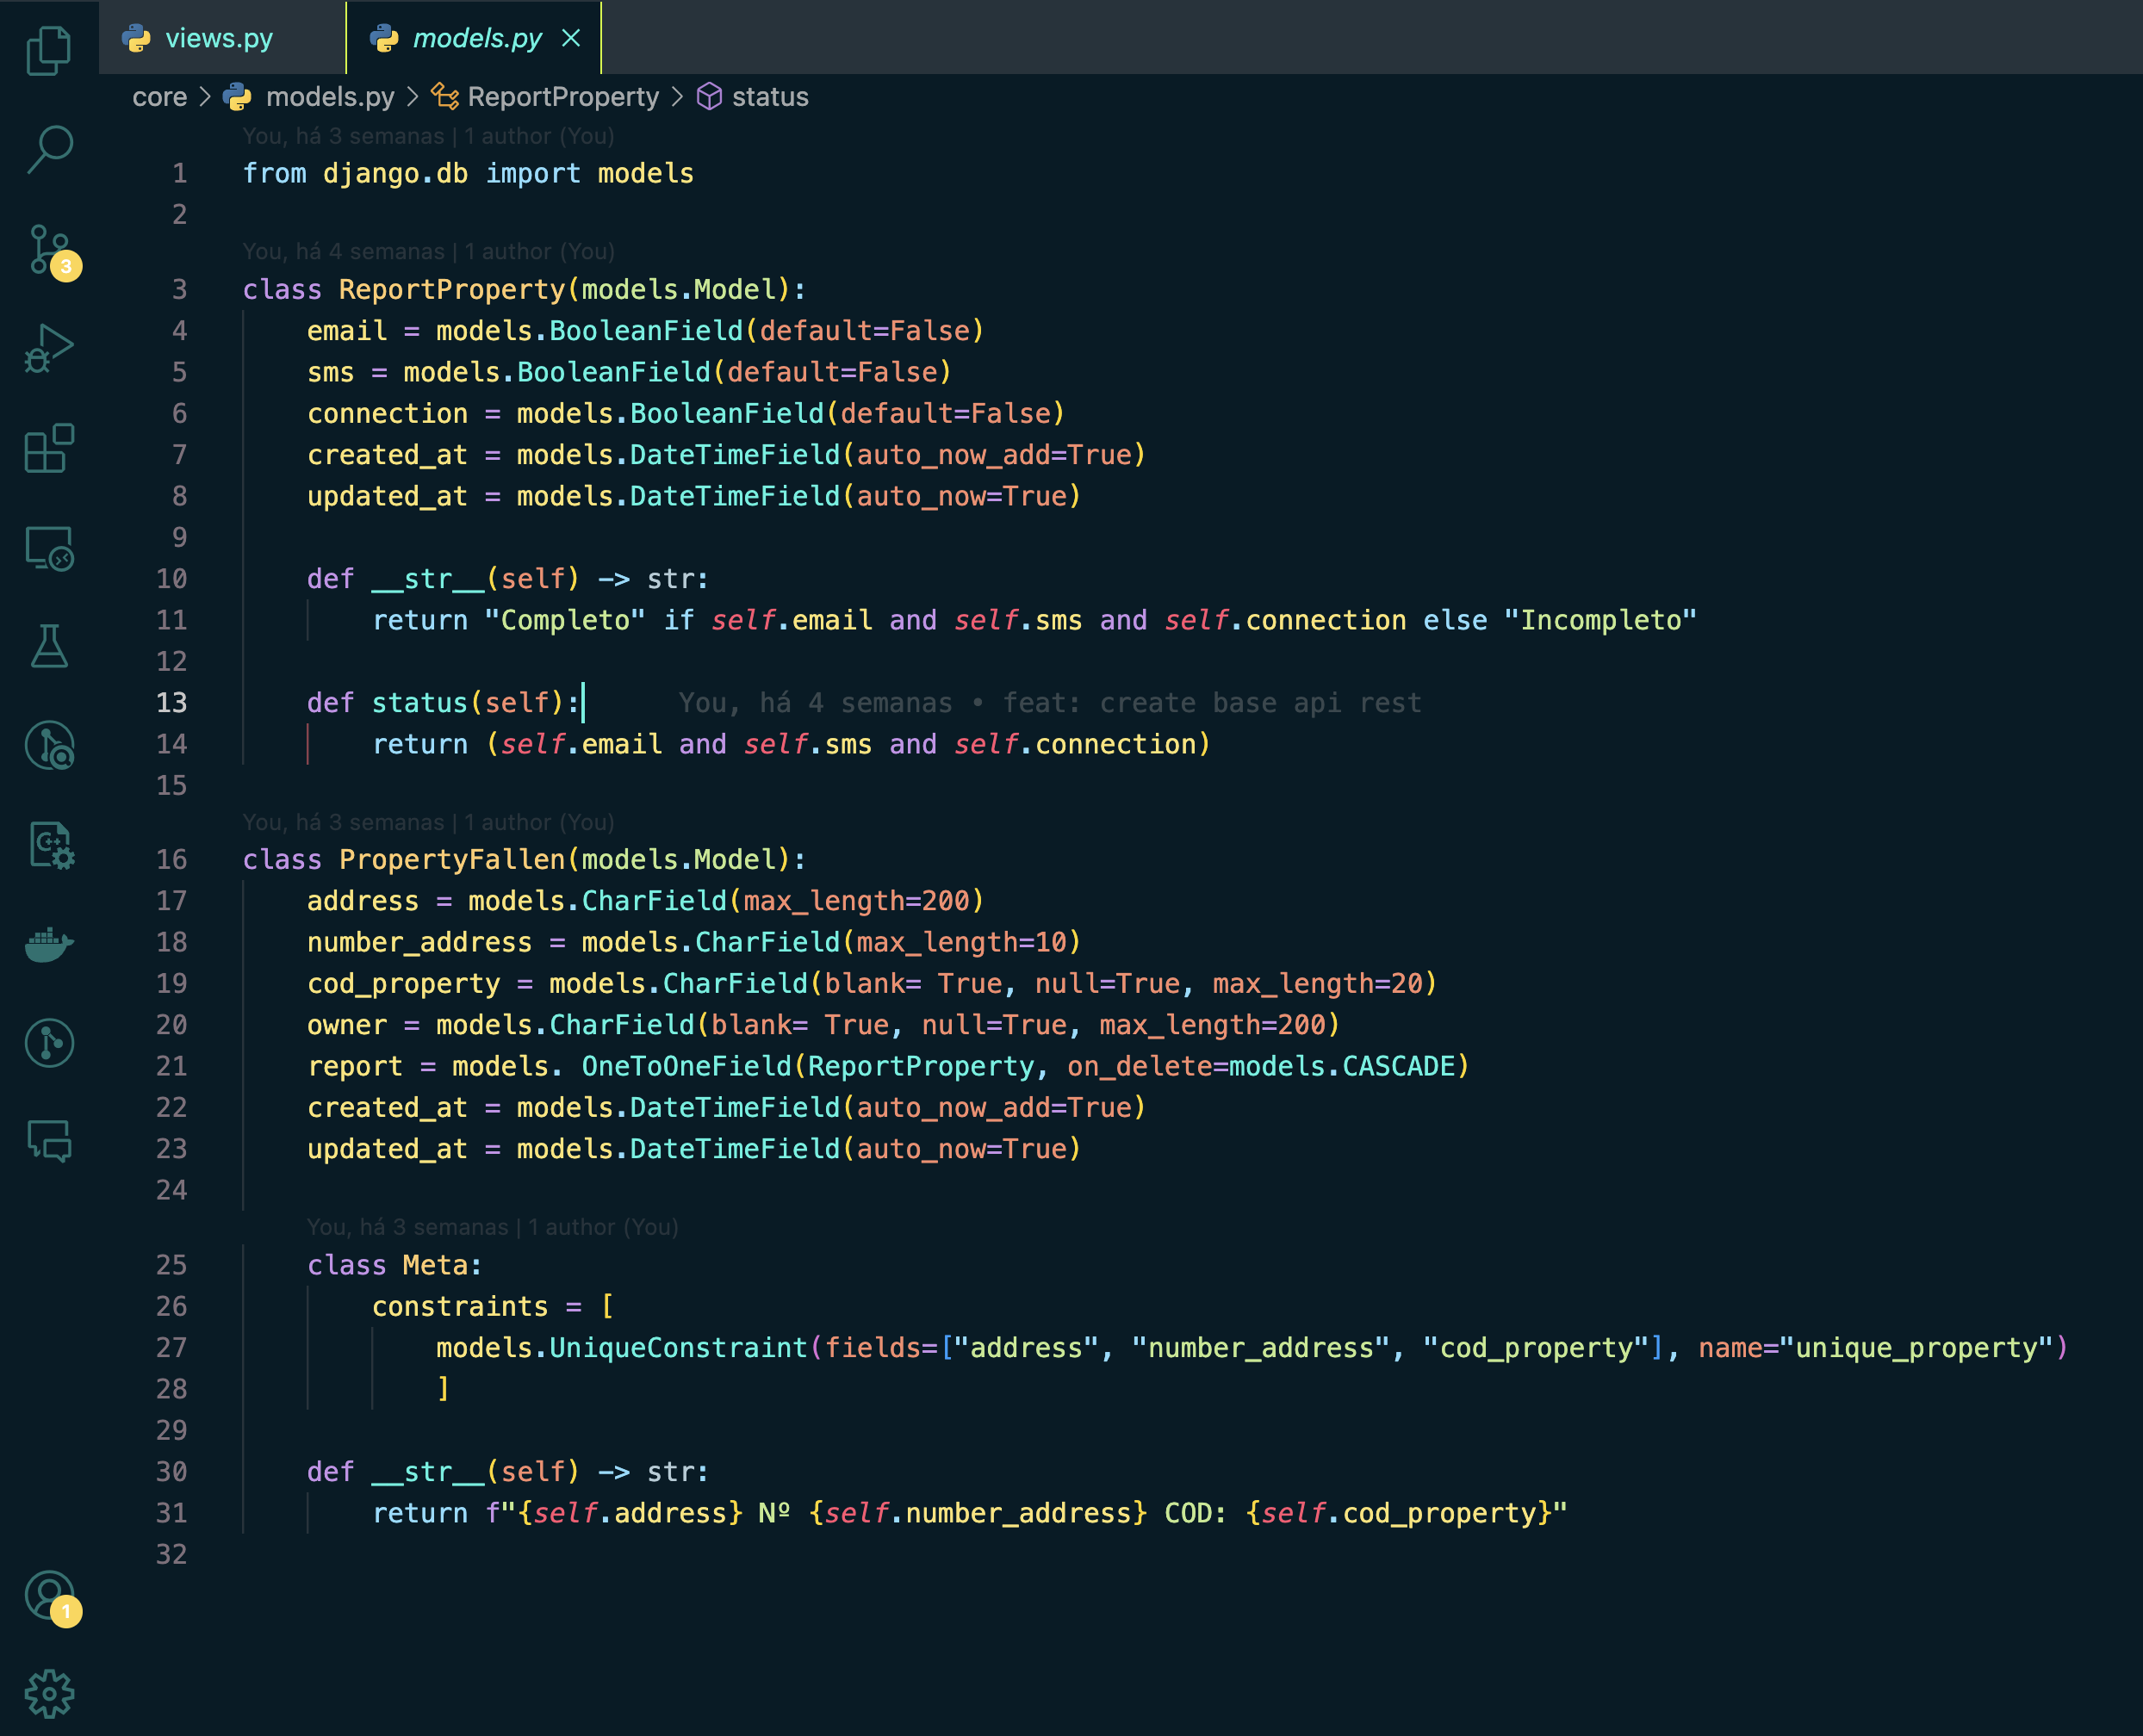The width and height of the screenshot is (2143, 1736).
Task: Open the Testing flask panel
Action: (x=48, y=647)
